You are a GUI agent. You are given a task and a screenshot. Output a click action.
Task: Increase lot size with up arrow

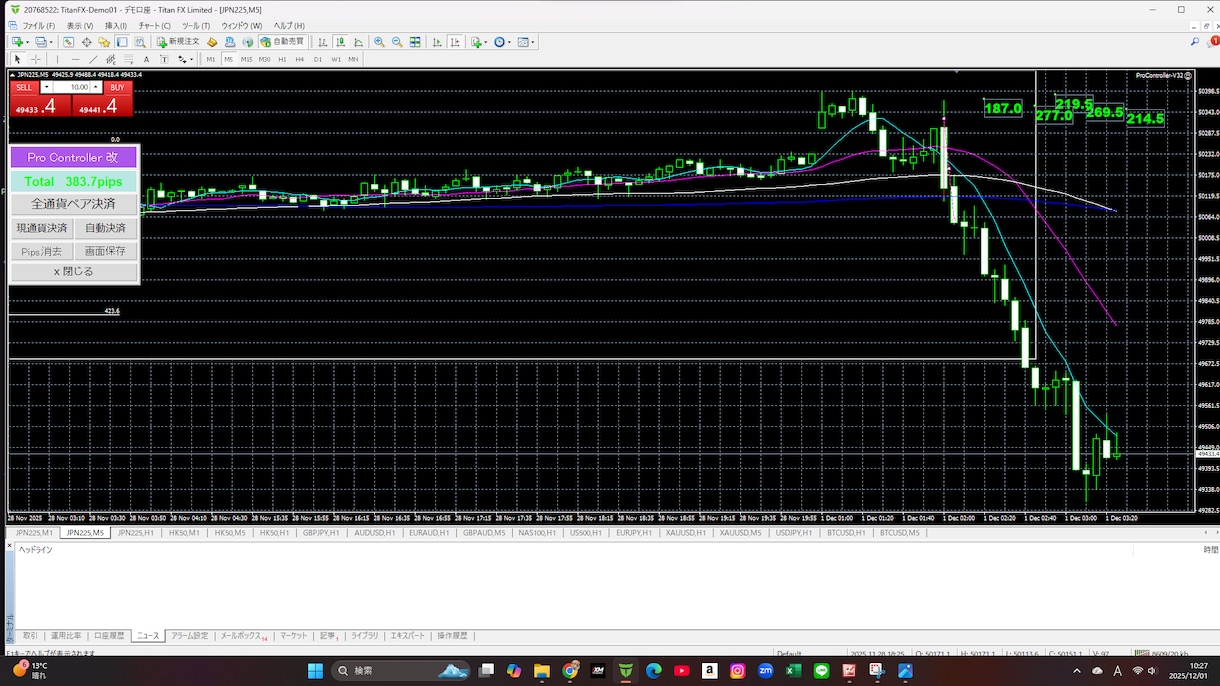[x=96, y=88]
